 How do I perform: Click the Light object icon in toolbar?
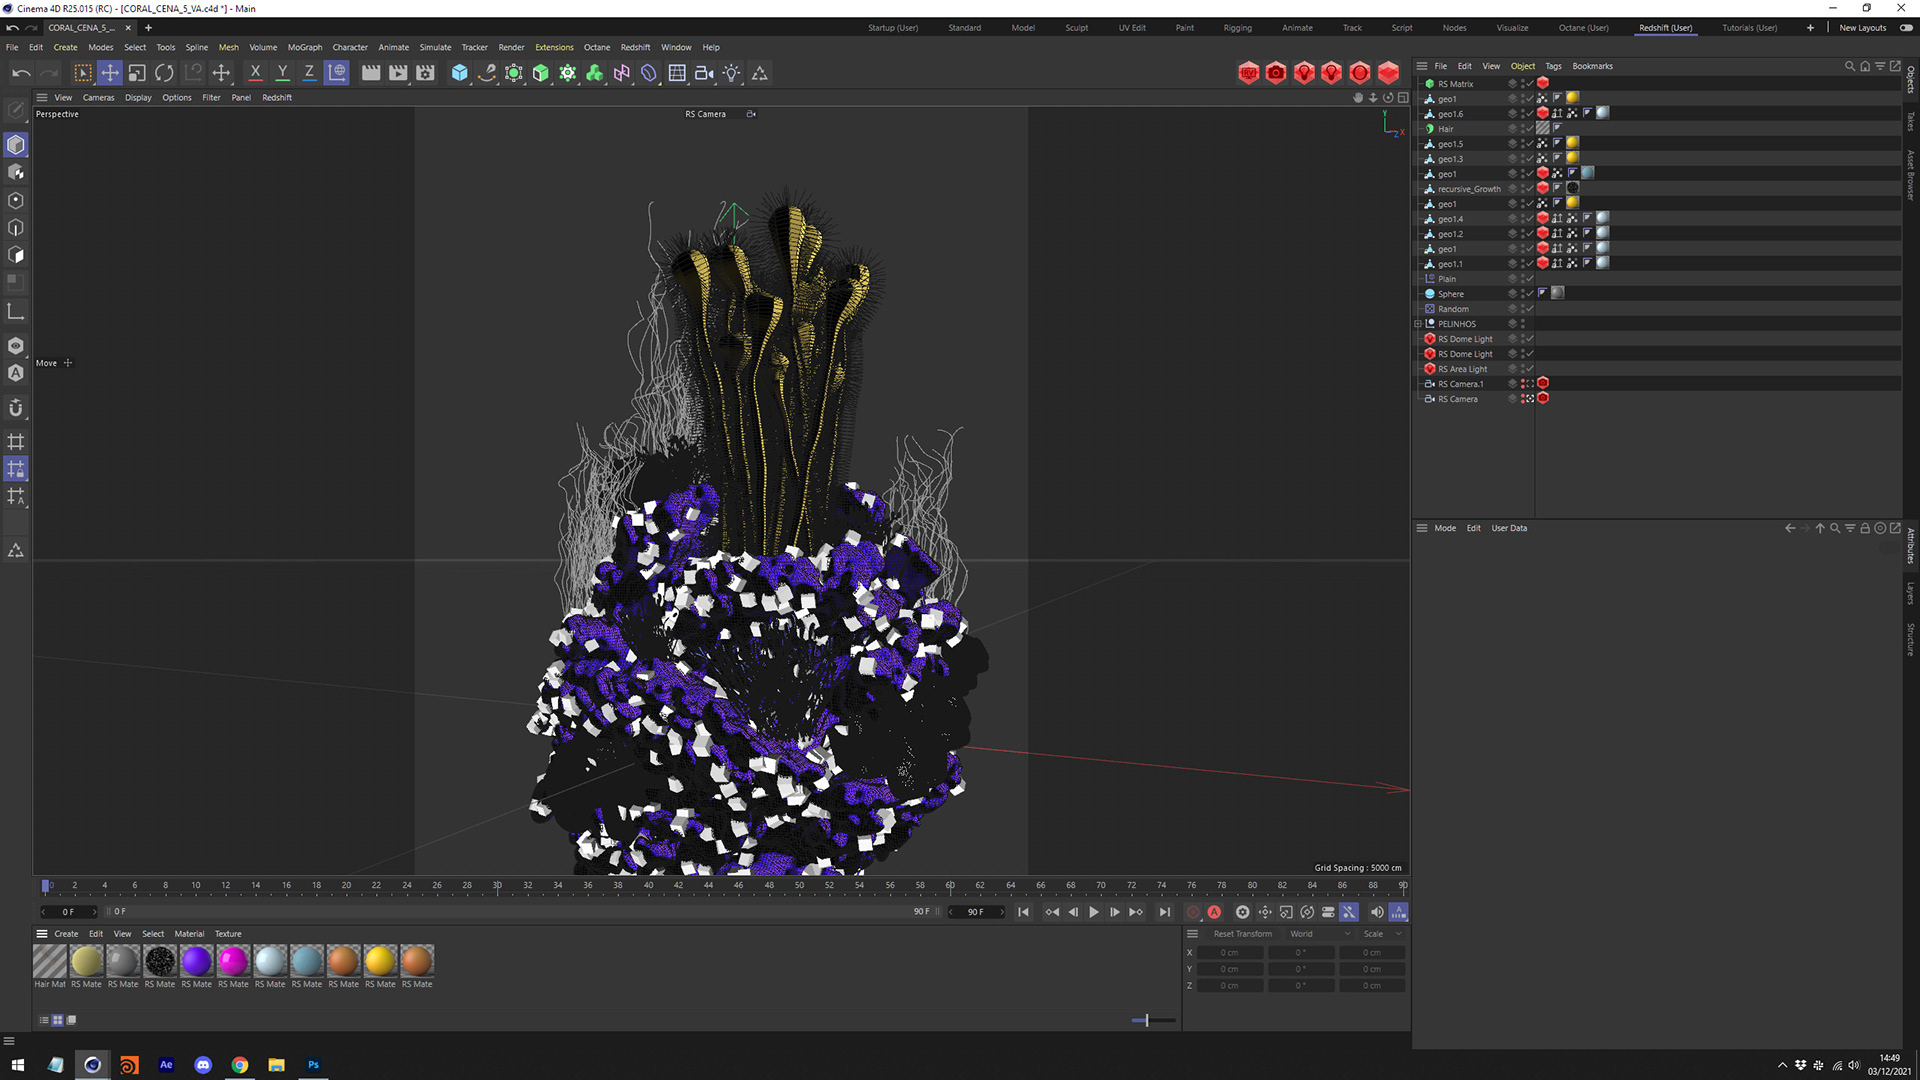tap(732, 73)
